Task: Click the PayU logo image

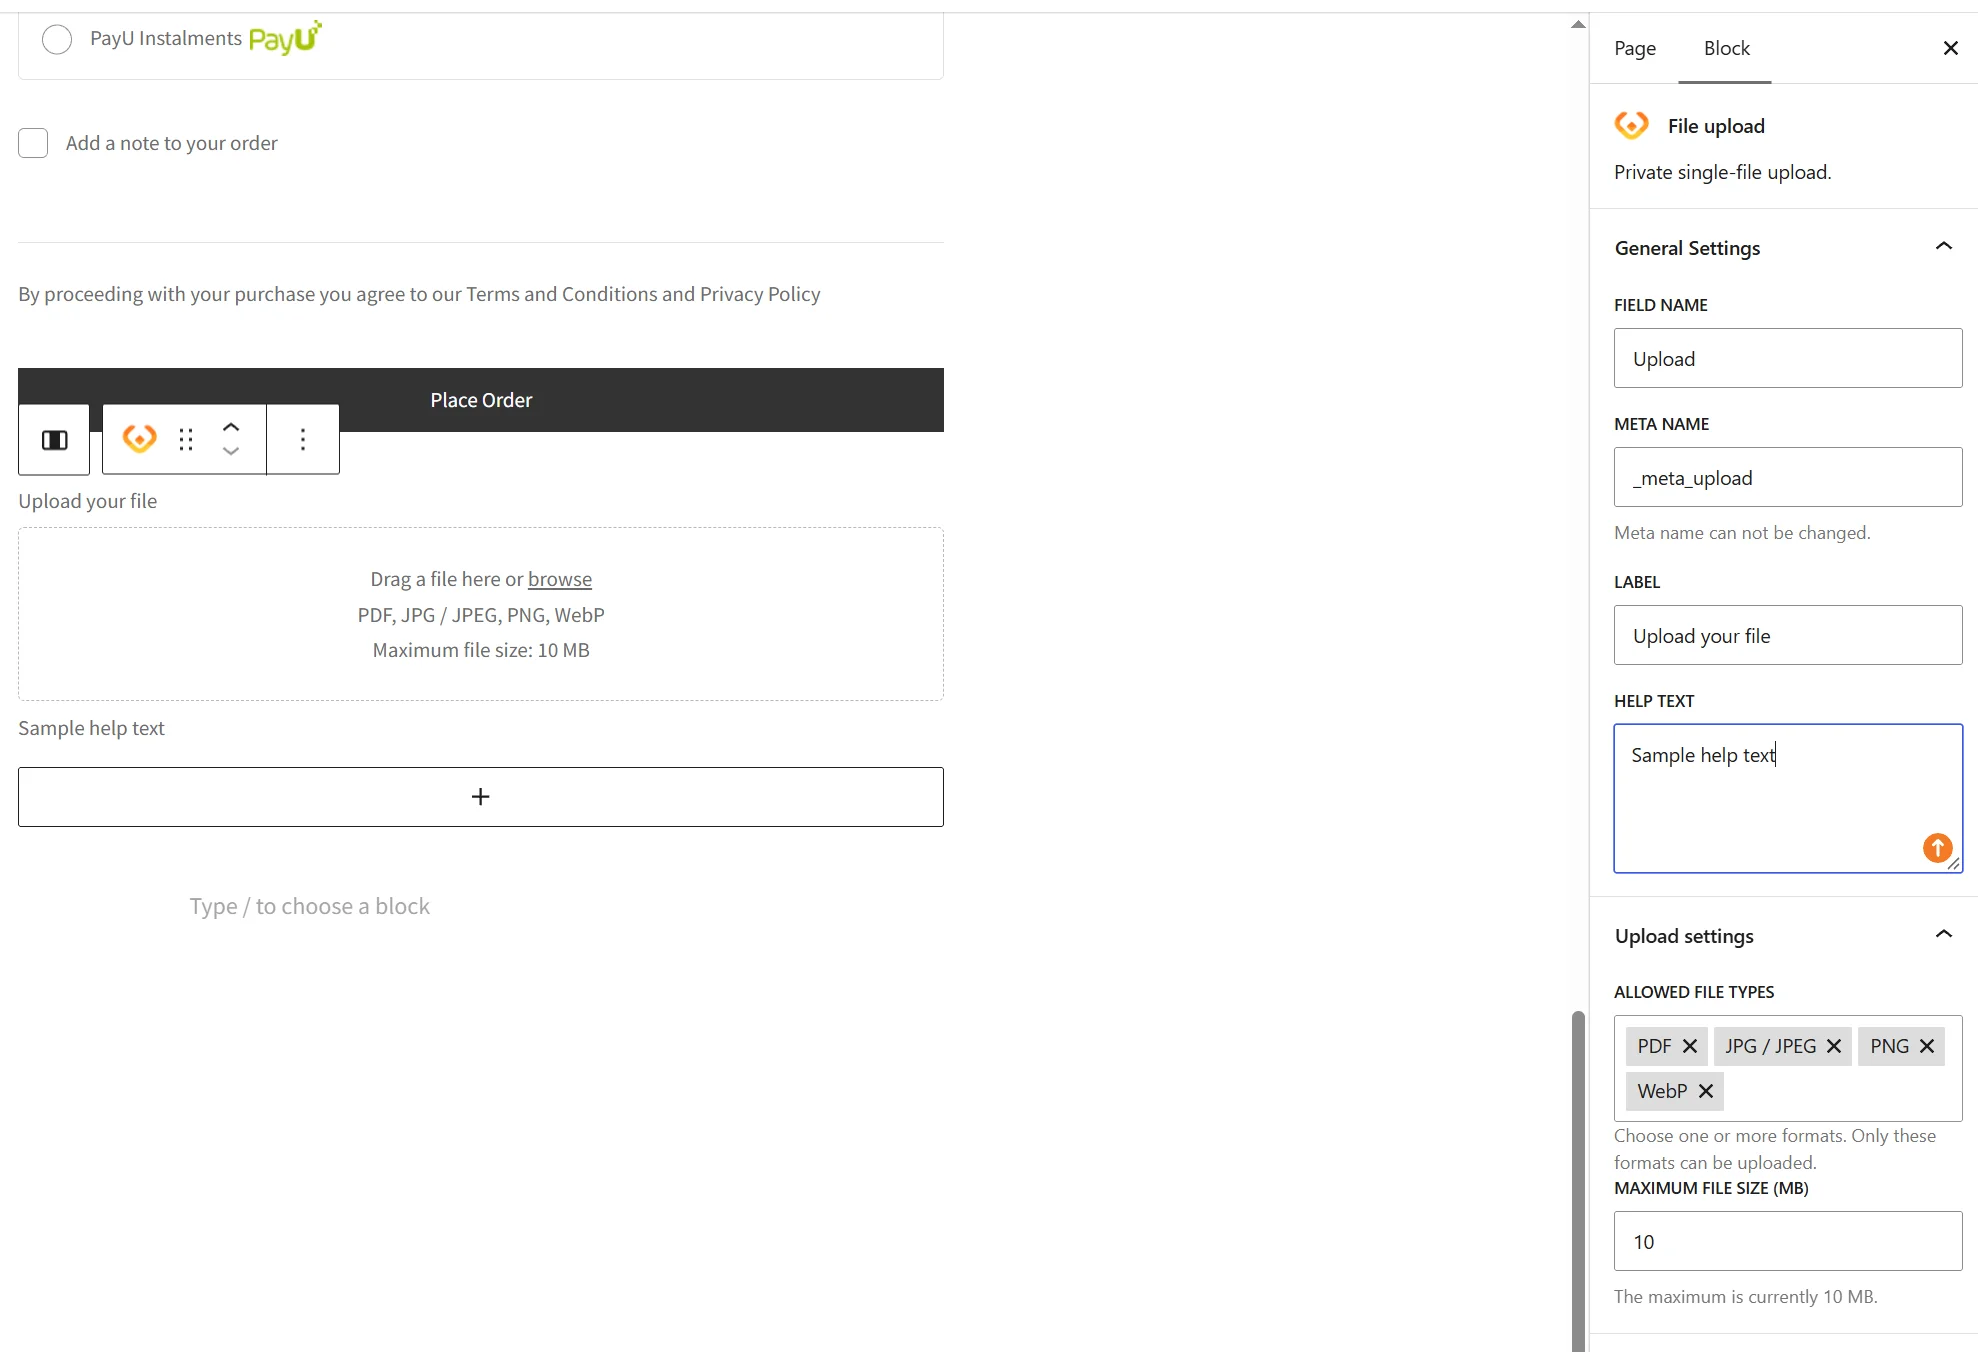Action: [x=285, y=38]
